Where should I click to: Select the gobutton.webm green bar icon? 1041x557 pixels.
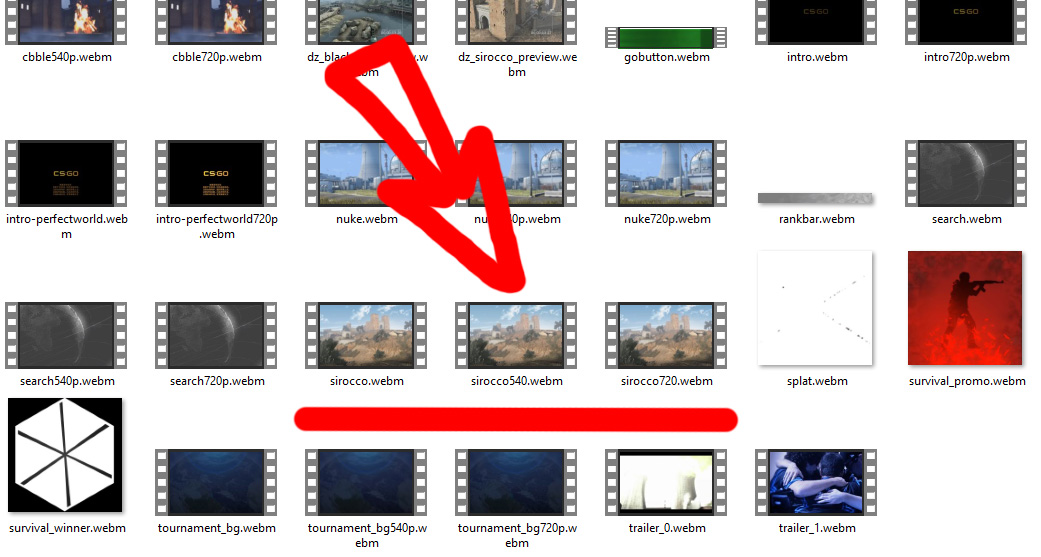(666, 38)
